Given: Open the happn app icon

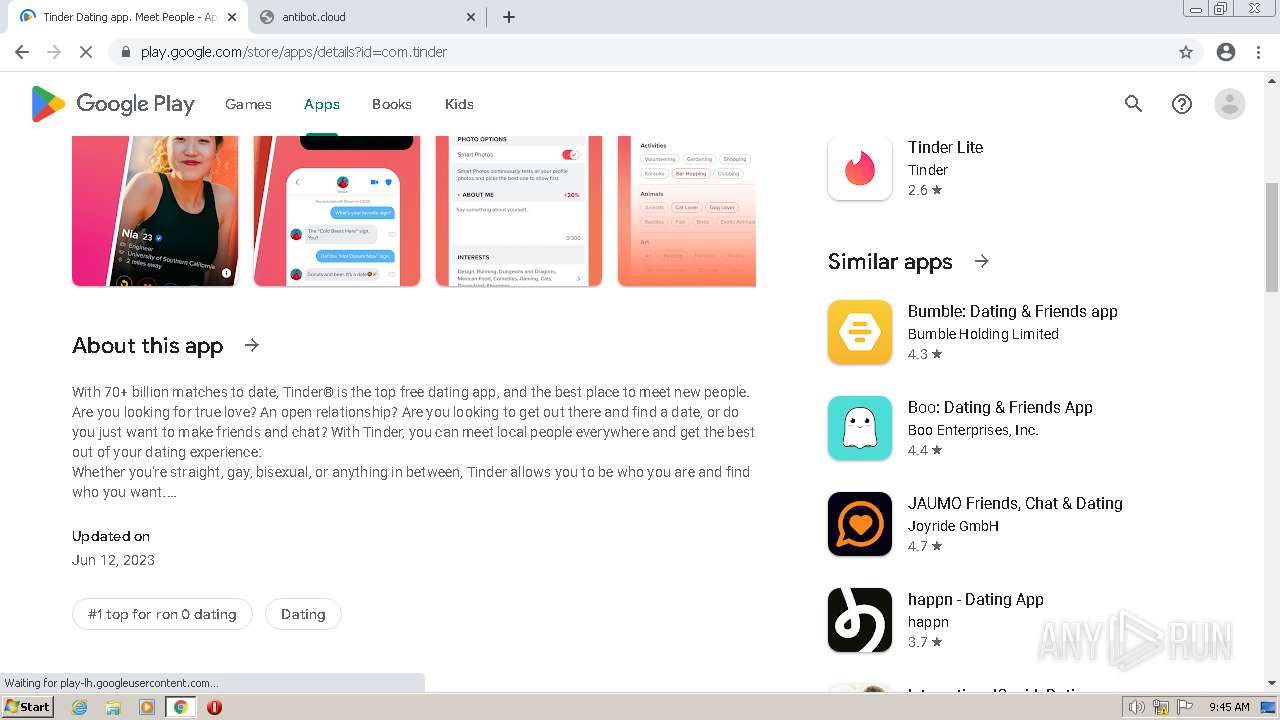Looking at the screenshot, I should pyautogui.click(x=860, y=620).
